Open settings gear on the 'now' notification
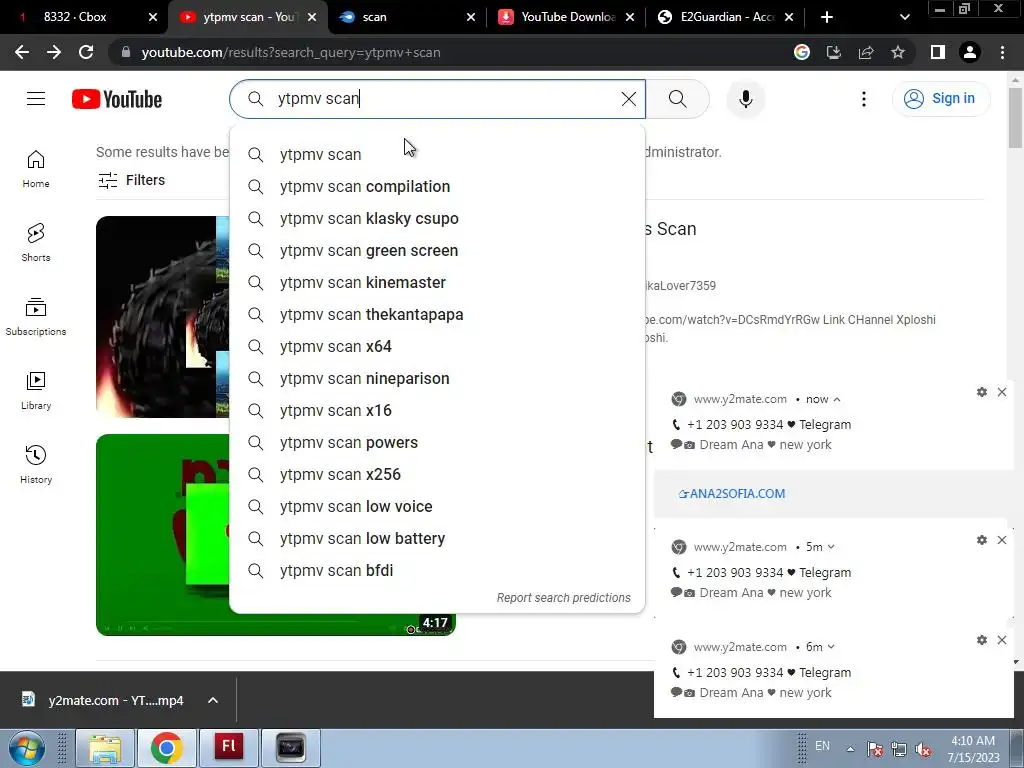The width and height of the screenshot is (1024, 768). [982, 392]
